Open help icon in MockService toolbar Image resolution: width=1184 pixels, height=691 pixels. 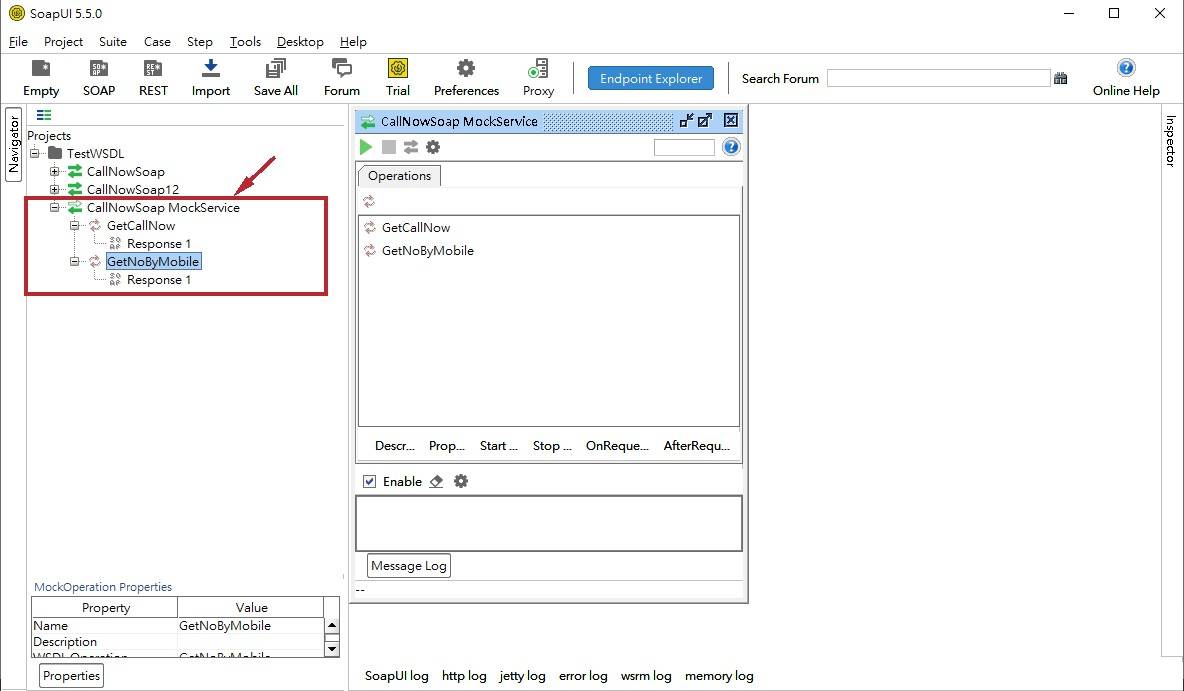point(731,147)
